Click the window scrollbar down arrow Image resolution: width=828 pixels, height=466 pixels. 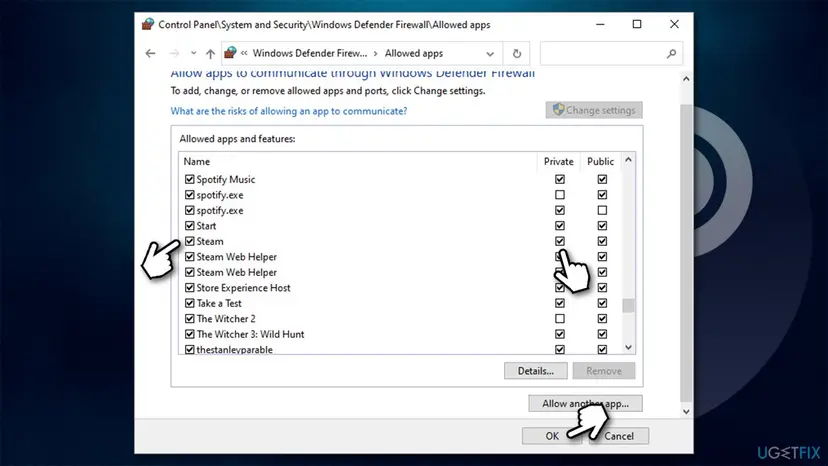[x=686, y=412]
